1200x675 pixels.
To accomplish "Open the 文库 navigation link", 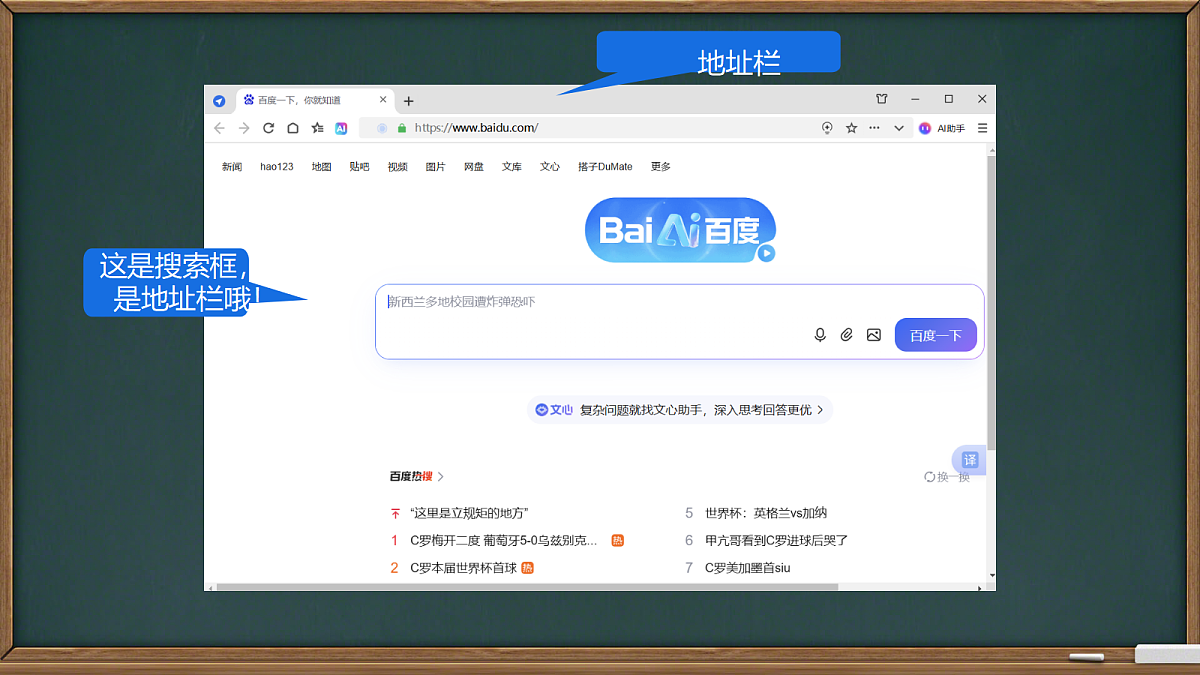I will (x=512, y=167).
